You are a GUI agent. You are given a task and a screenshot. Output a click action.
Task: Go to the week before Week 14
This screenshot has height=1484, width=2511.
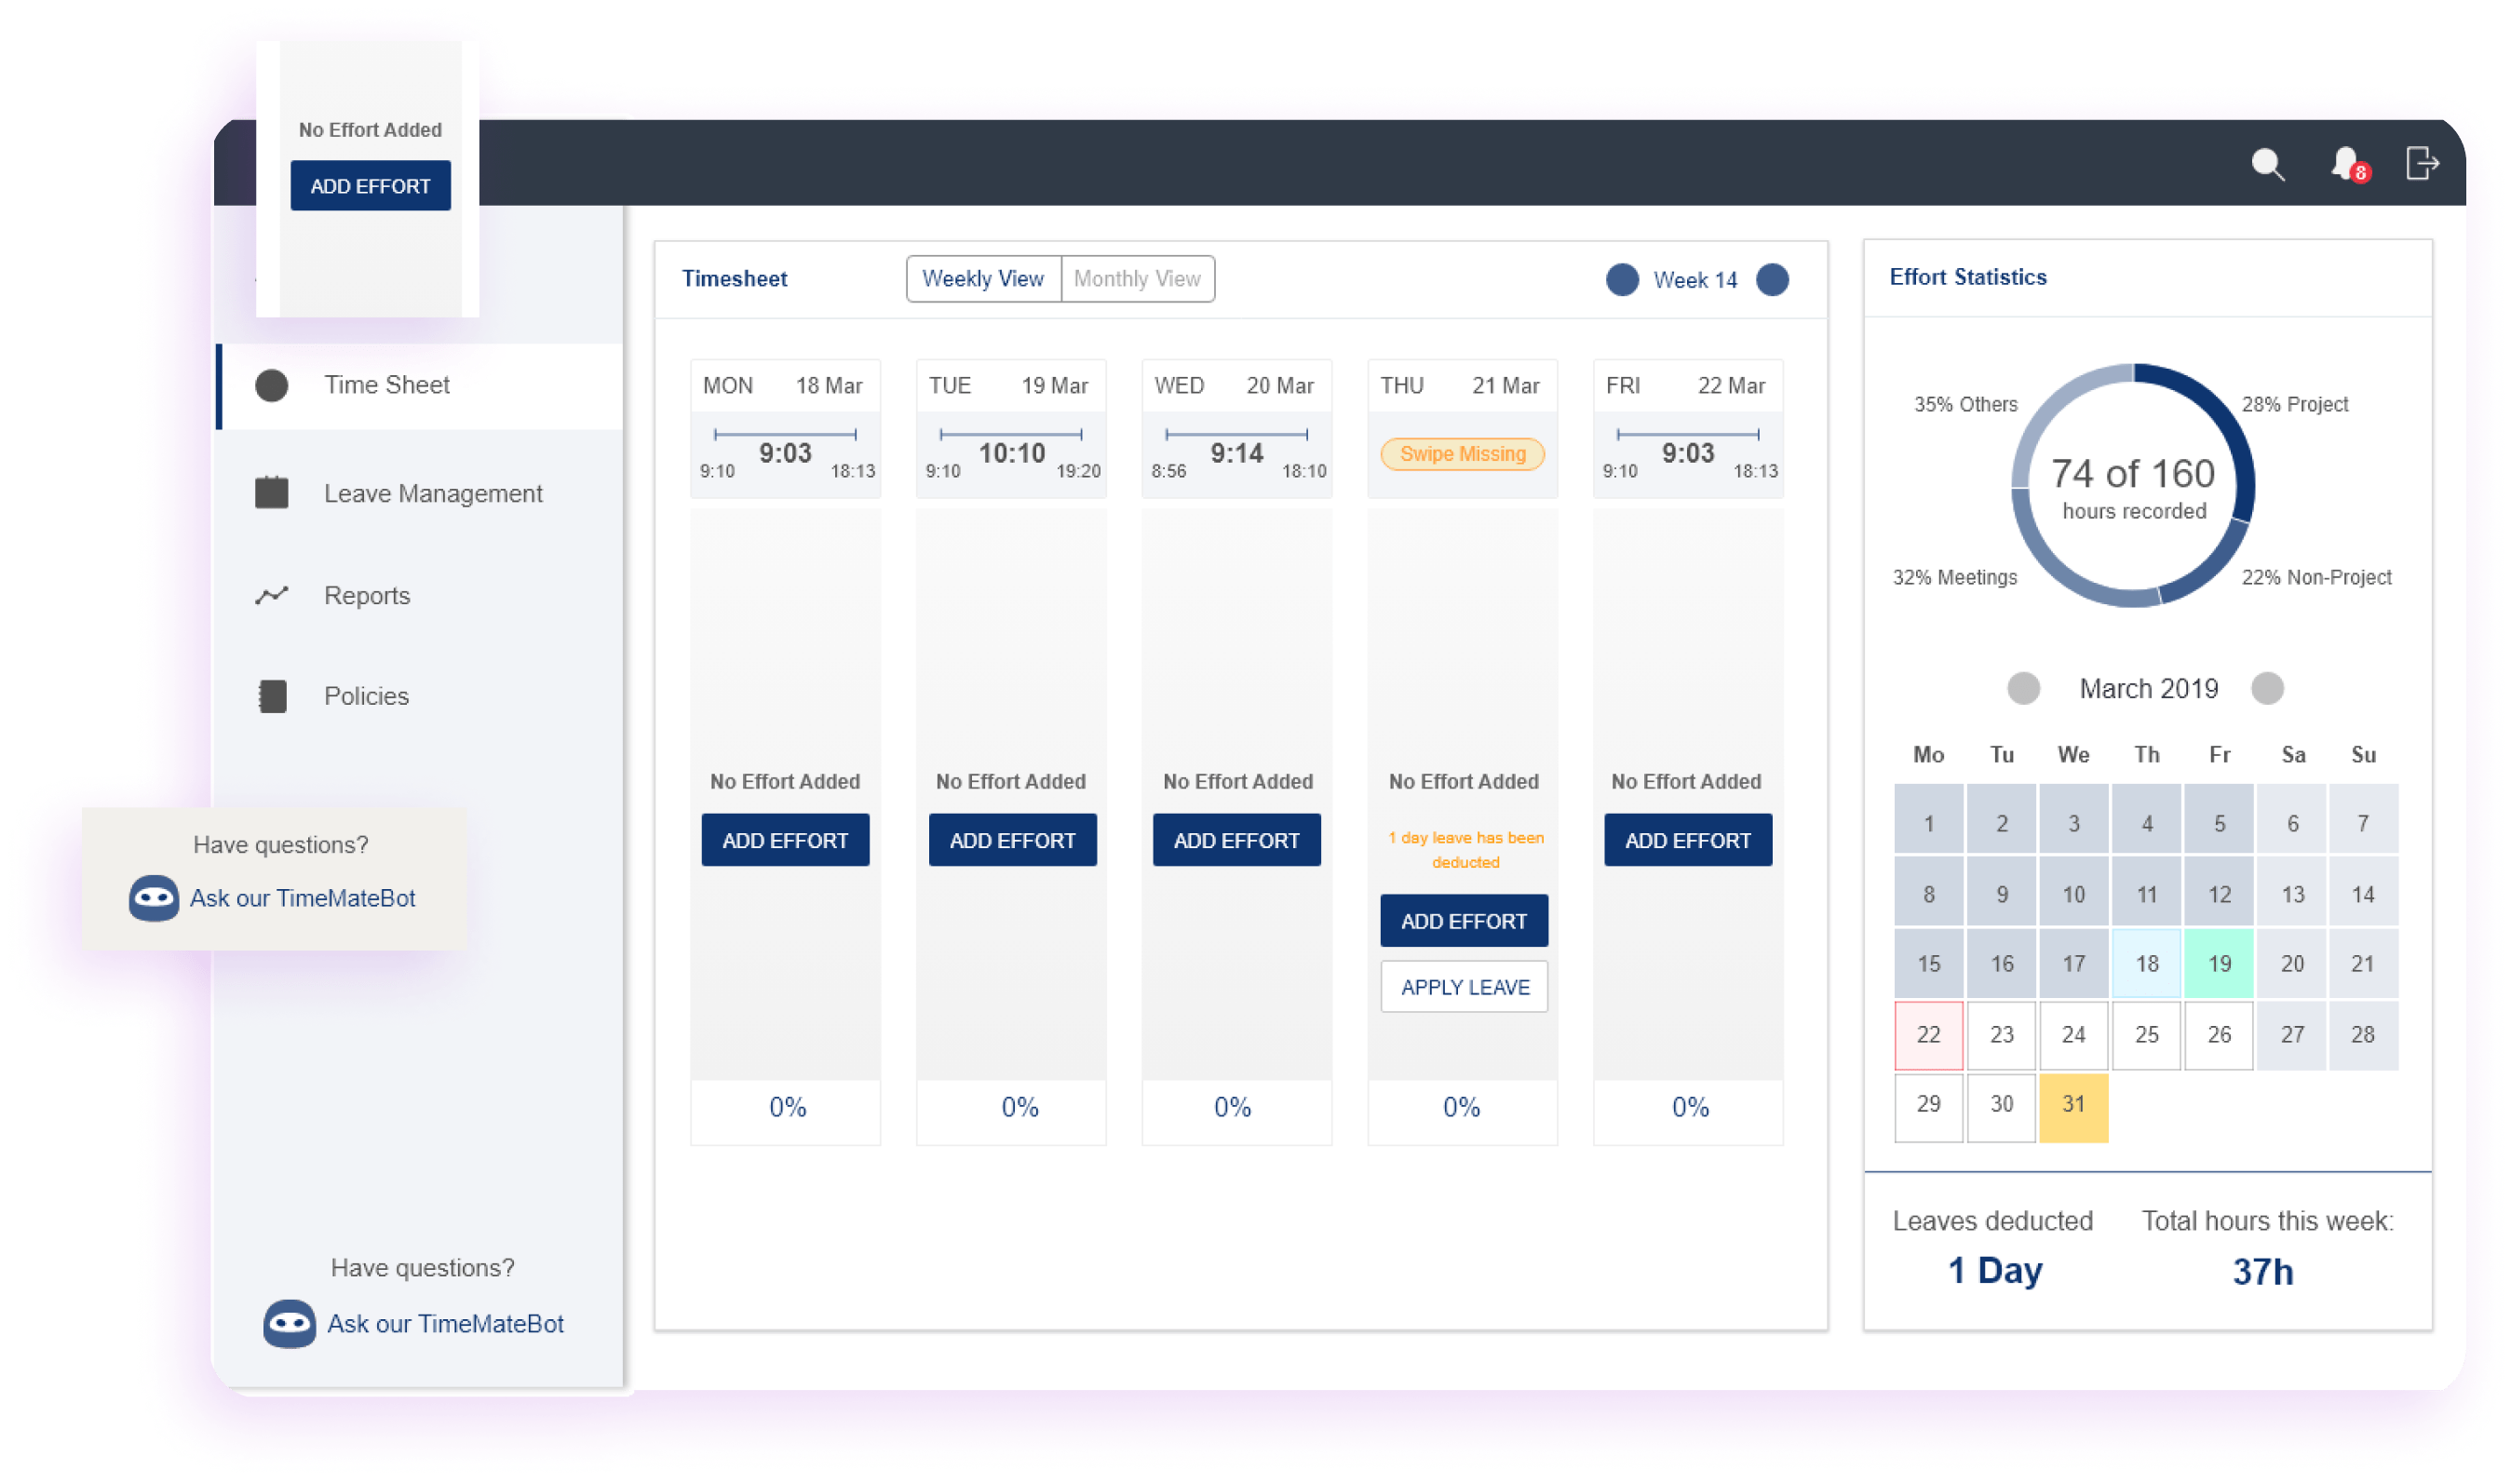[x=1622, y=280]
